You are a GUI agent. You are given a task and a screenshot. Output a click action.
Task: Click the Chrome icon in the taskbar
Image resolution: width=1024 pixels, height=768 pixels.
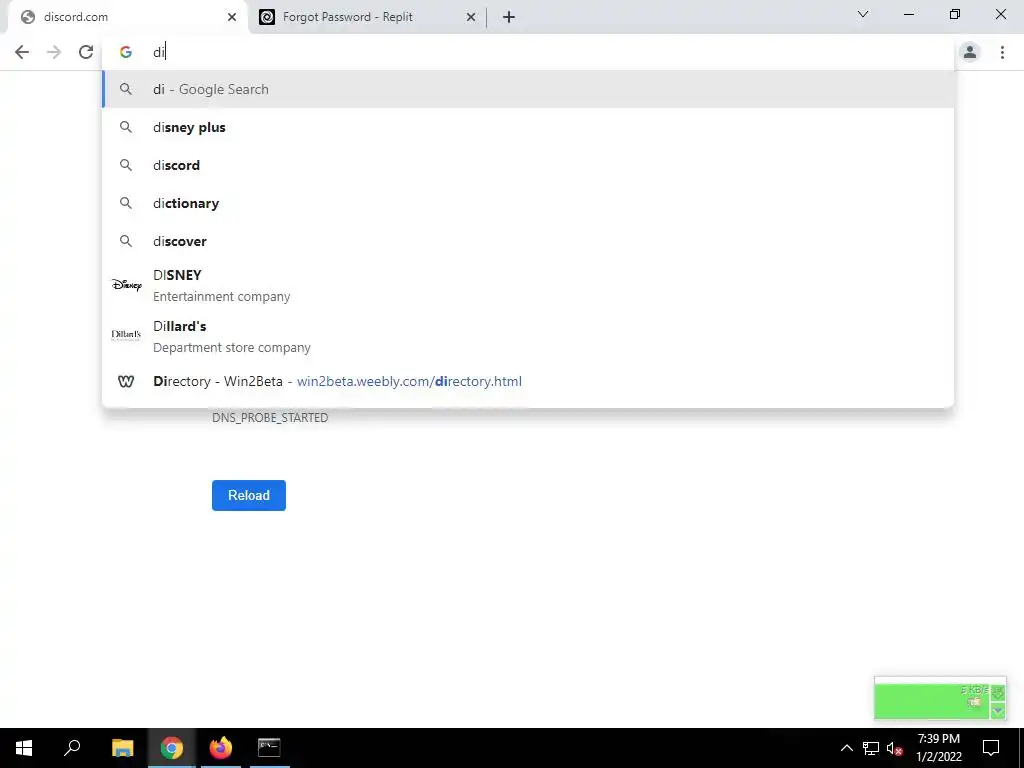[x=172, y=748]
